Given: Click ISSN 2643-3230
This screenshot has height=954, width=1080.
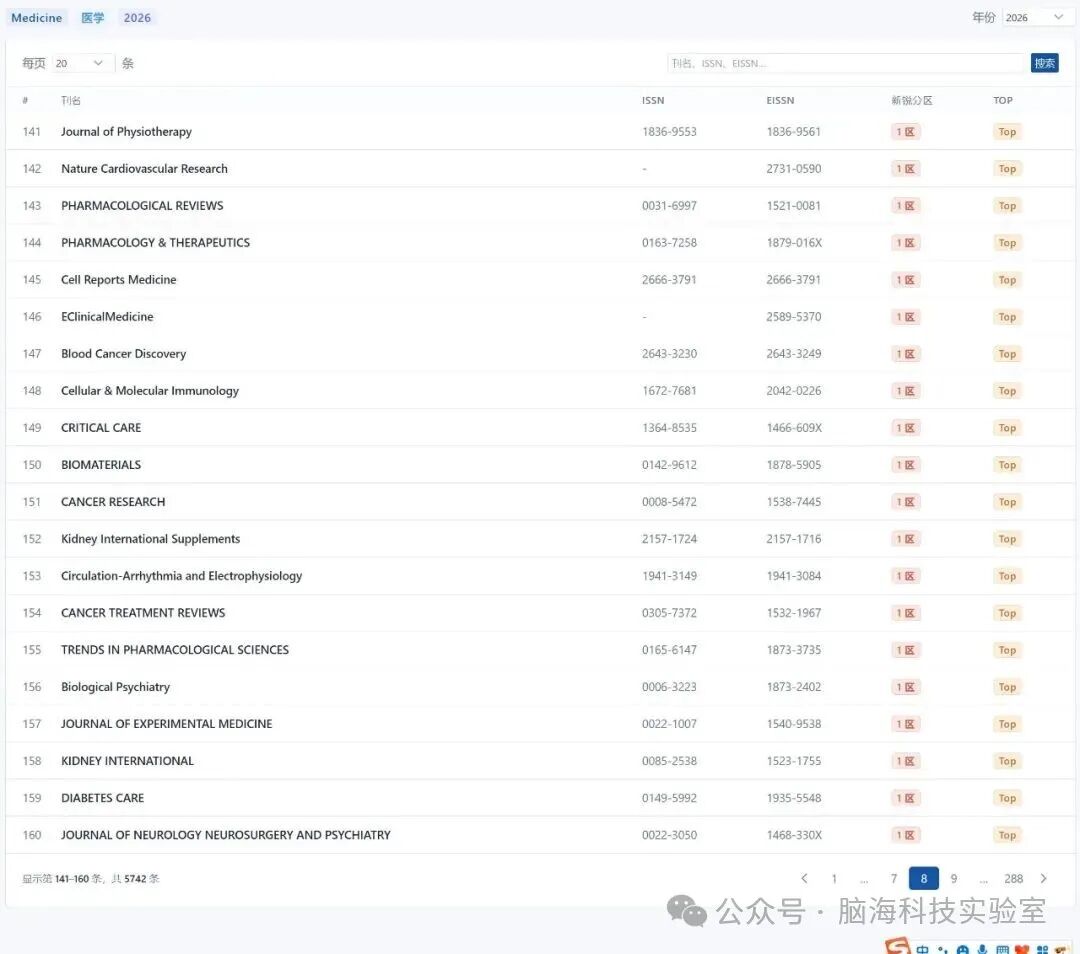Looking at the screenshot, I should [669, 354].
